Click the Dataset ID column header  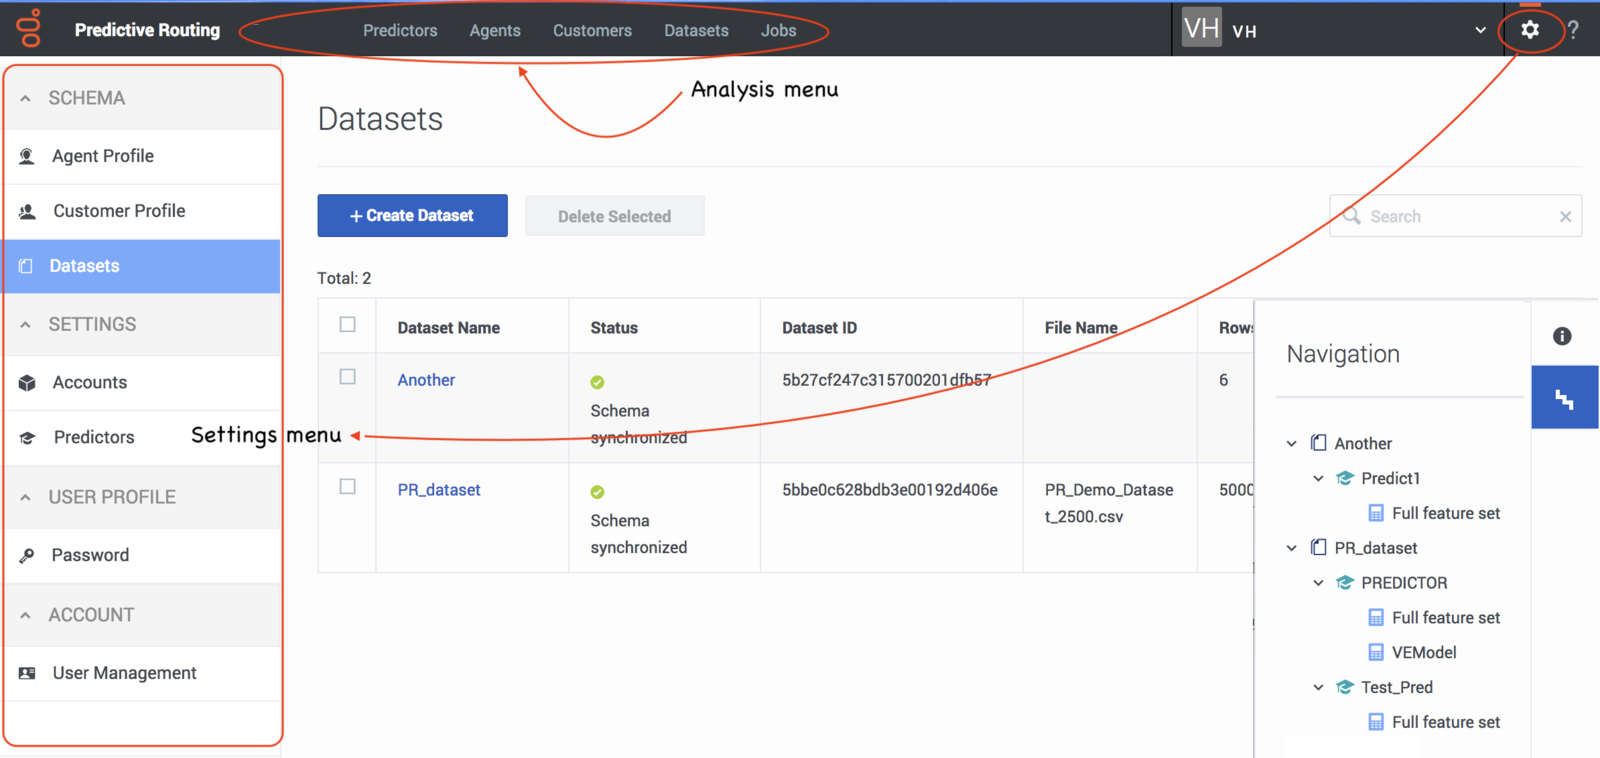pyautogui.click(x=819, y=328)
